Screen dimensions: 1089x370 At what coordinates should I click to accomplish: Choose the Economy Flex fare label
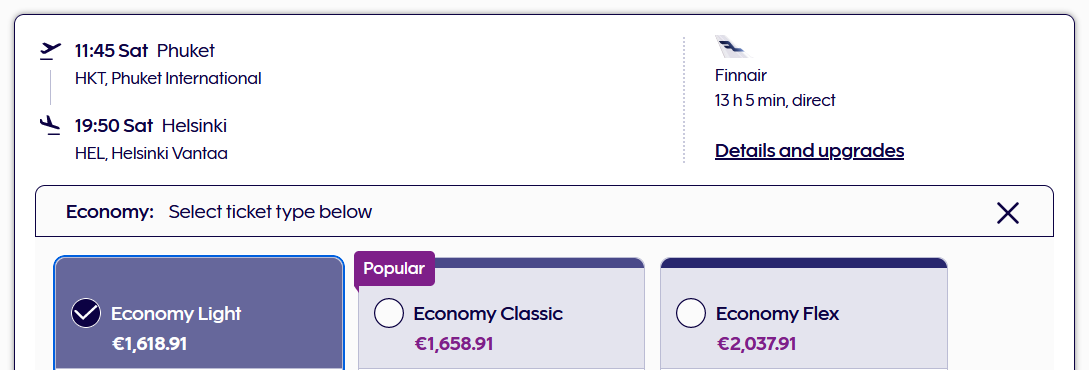777,314
